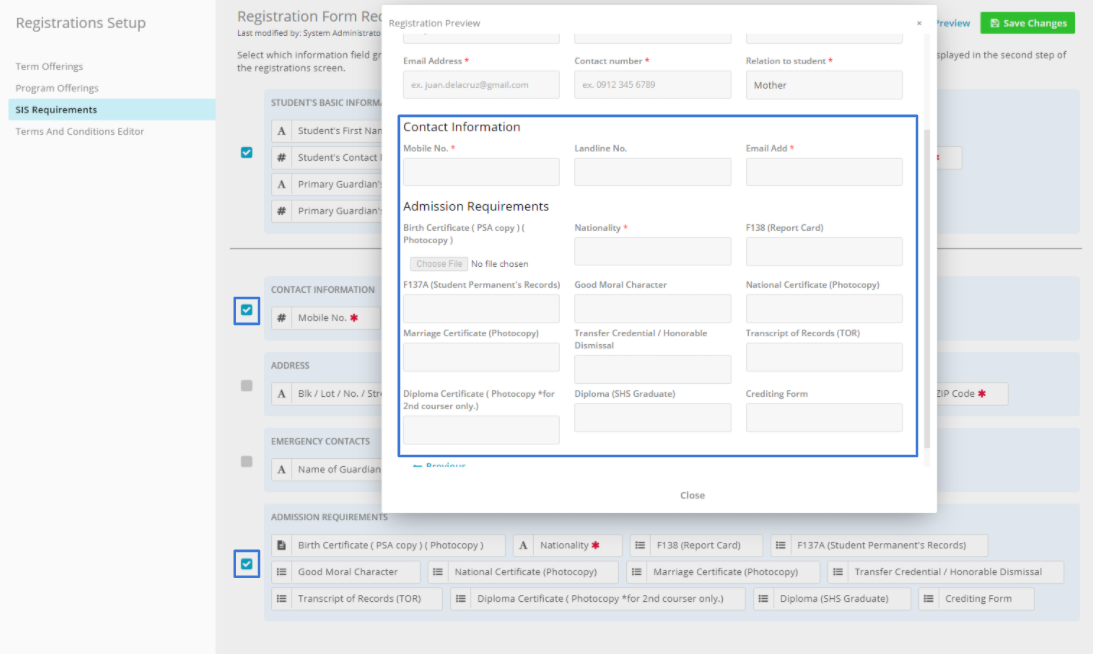Viewport: 1093px width, 654px height.
Task: Enable the Emergency Contacts group checkbox
Action: click(247, 462)
